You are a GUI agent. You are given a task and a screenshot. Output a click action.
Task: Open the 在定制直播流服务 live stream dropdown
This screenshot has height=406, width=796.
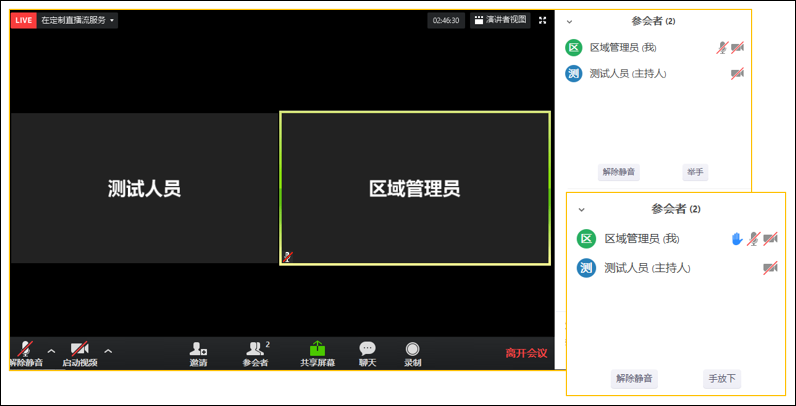(77, 20)
